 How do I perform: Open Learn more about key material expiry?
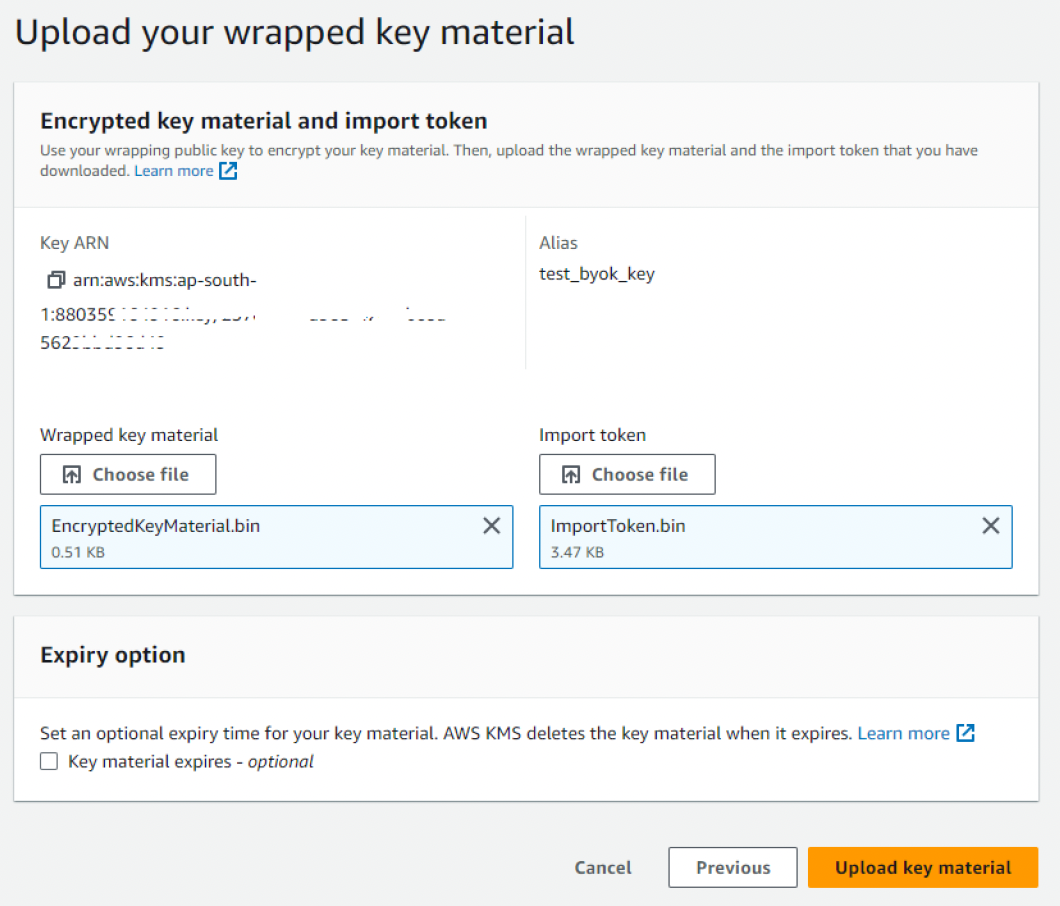pos(901,733)
